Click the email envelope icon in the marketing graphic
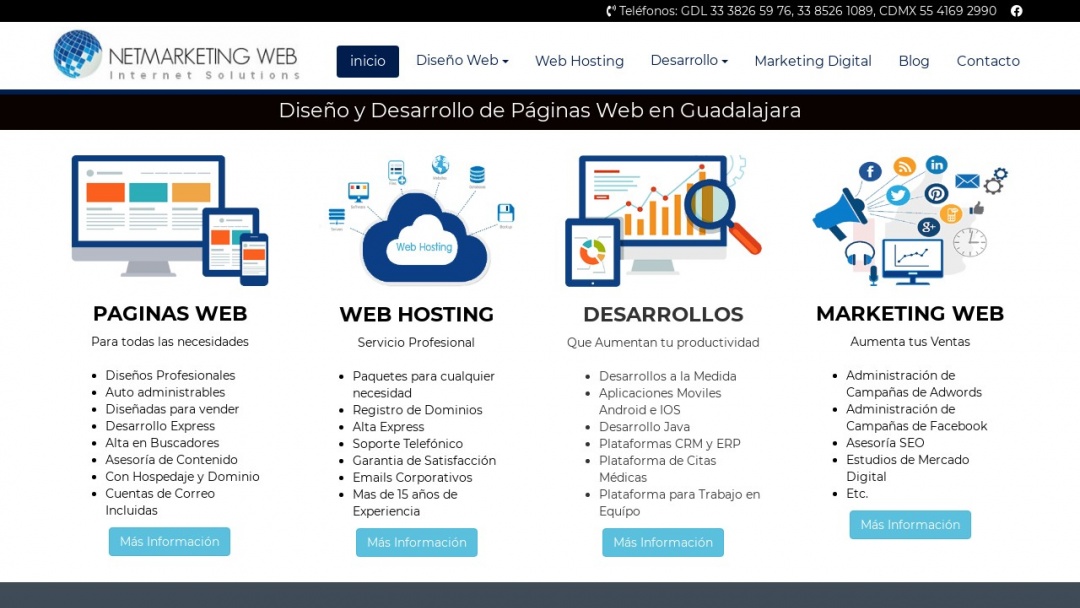 coord(967,181)
